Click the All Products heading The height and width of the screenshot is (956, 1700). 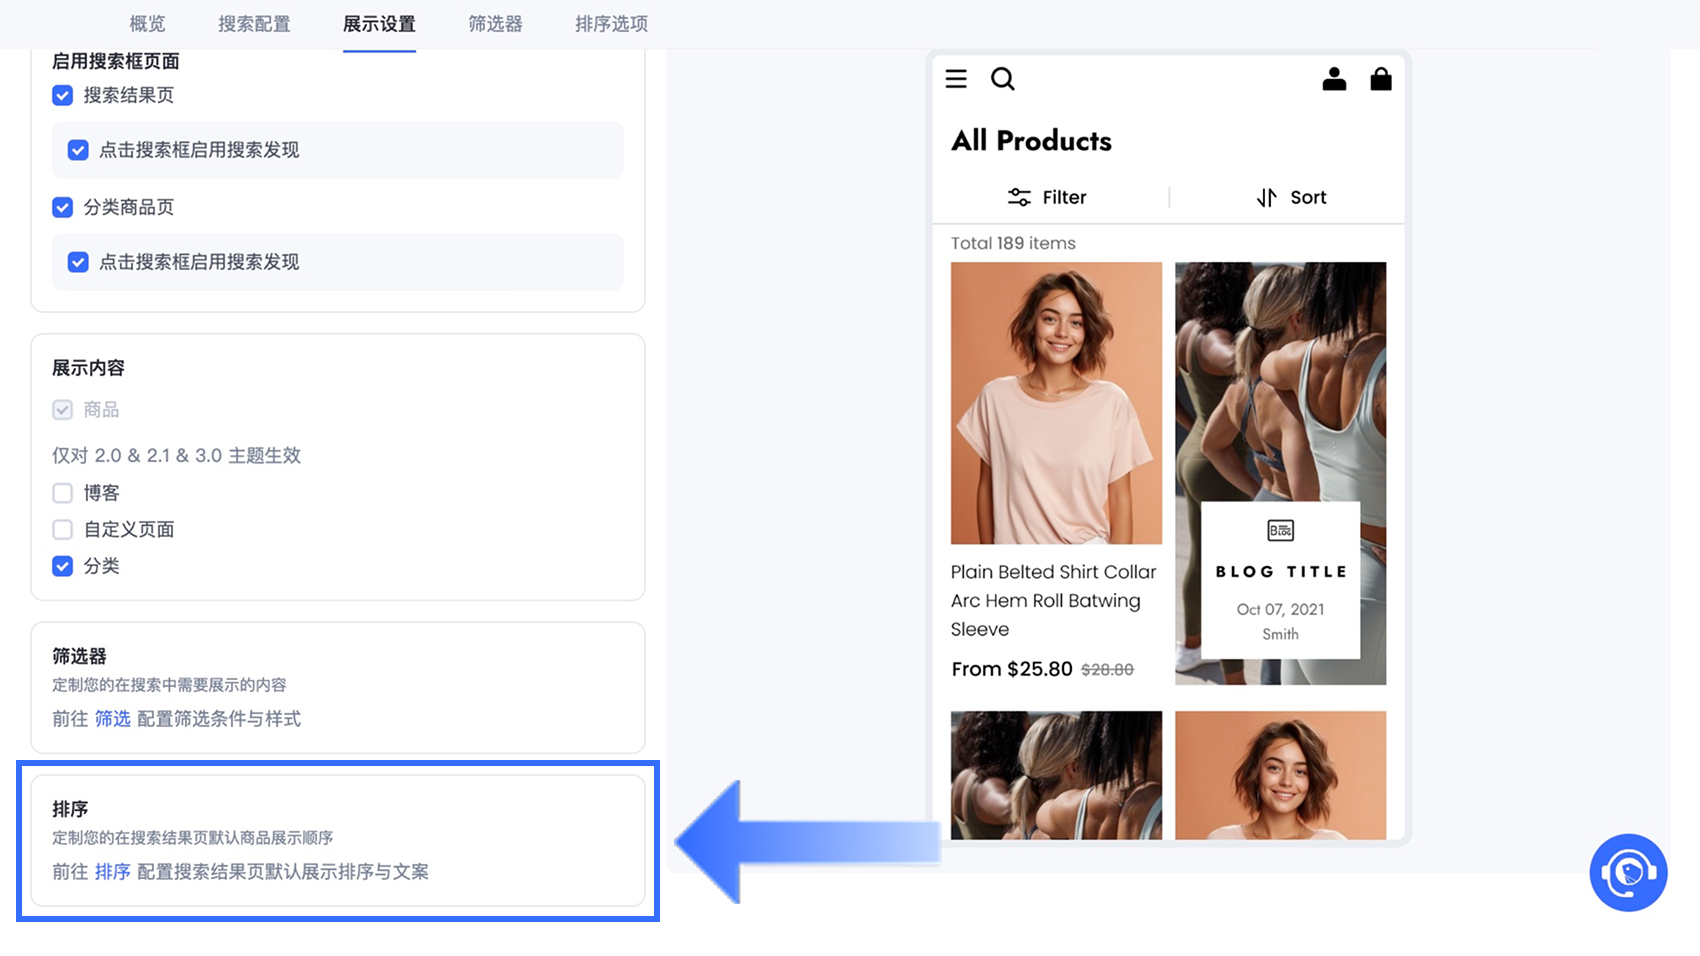pos(1031,141)
